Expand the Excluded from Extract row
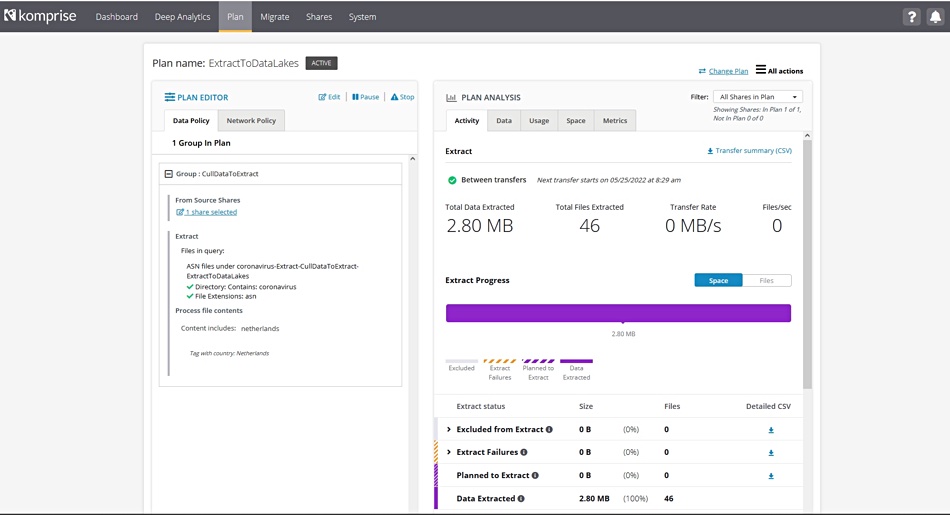 point(449,430)
